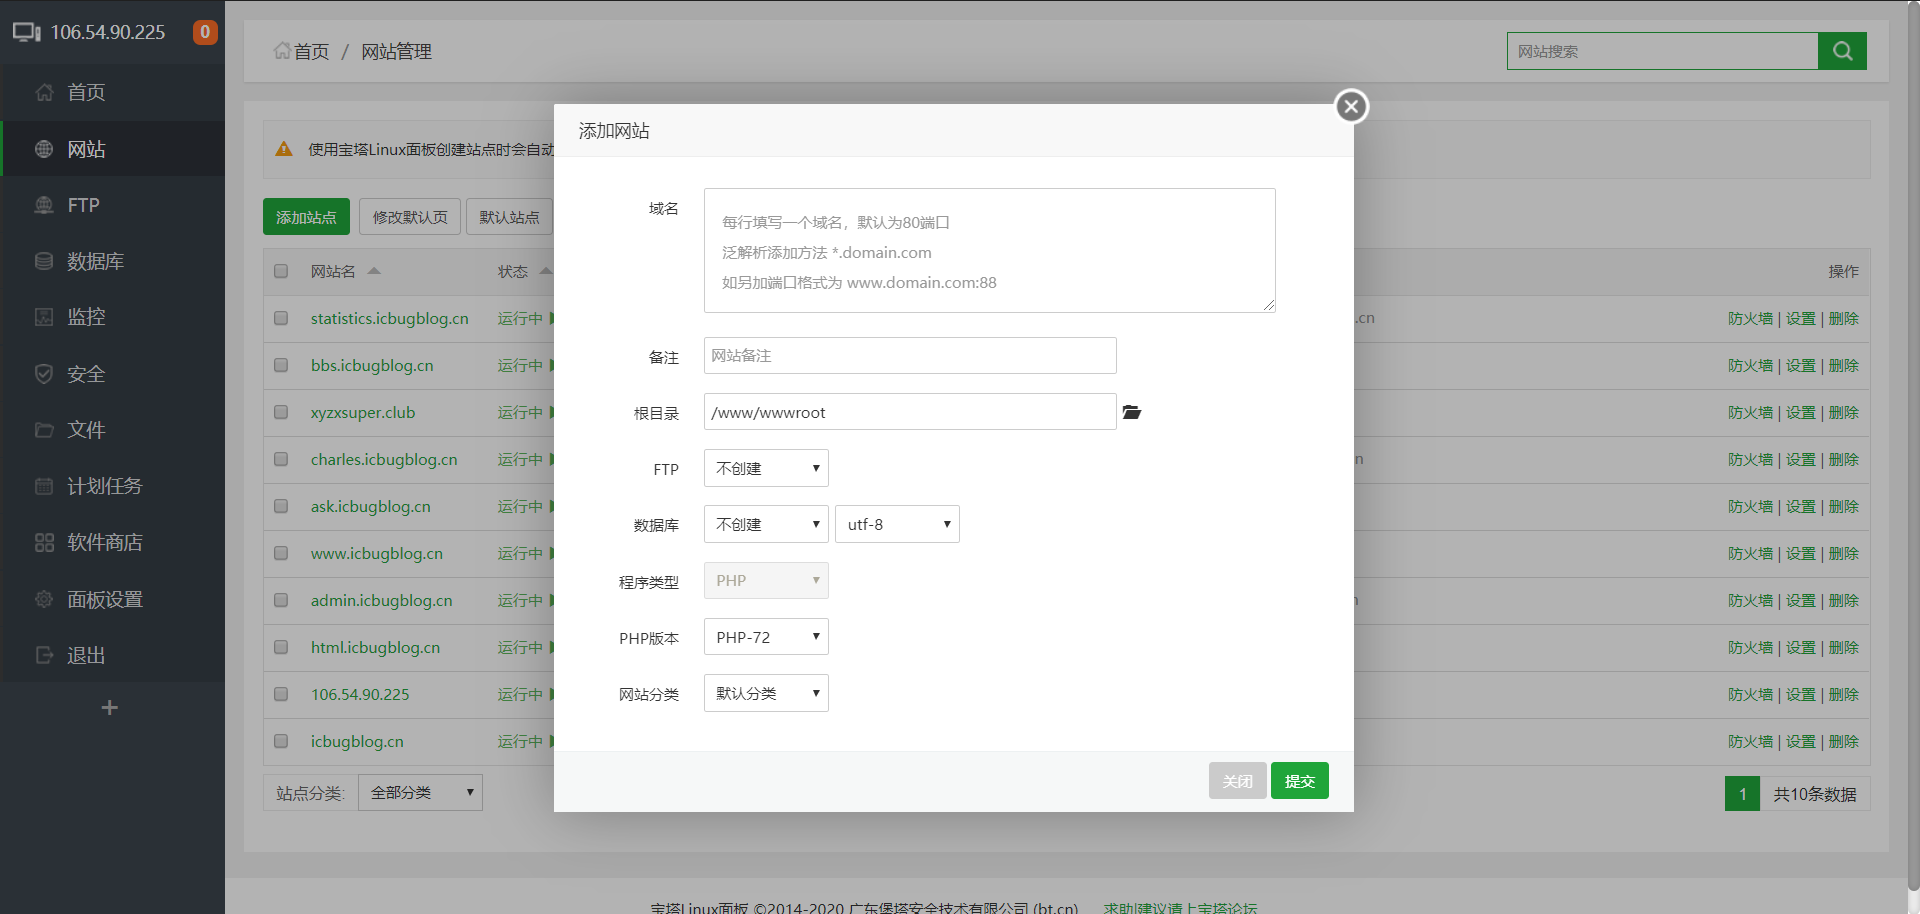The image size is (1920, 914).
Task: Click the green 提交 button
Action: click(x=1299, y=781)
